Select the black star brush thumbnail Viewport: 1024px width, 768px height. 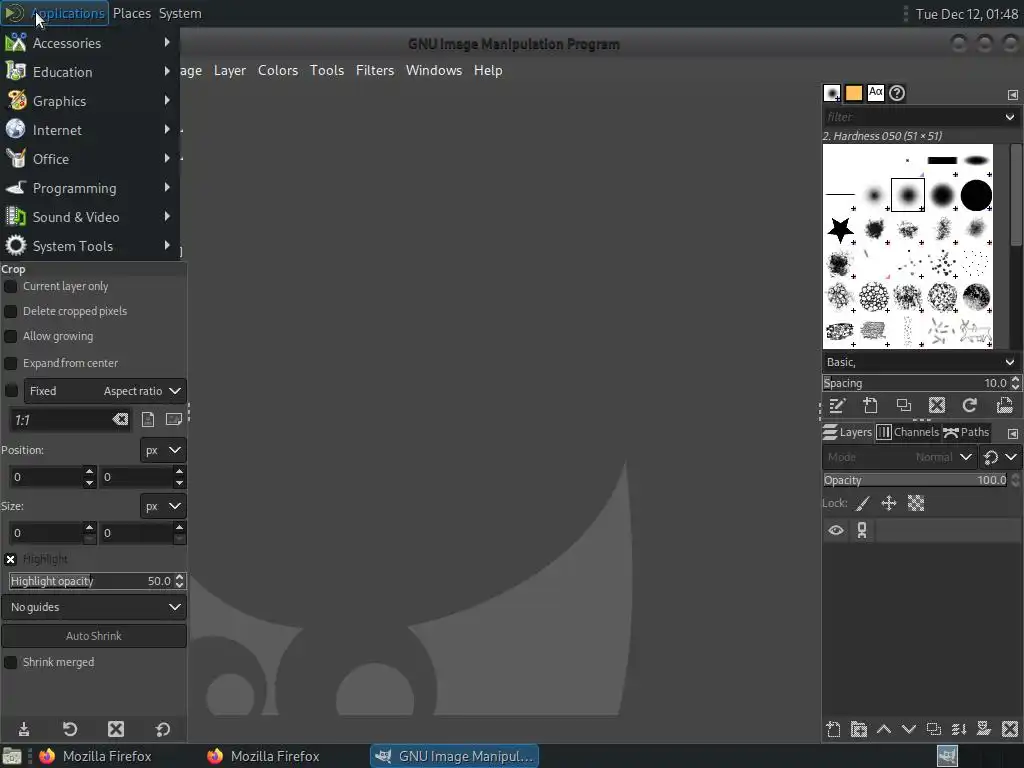pyautogui.click(x=840, y=229)
